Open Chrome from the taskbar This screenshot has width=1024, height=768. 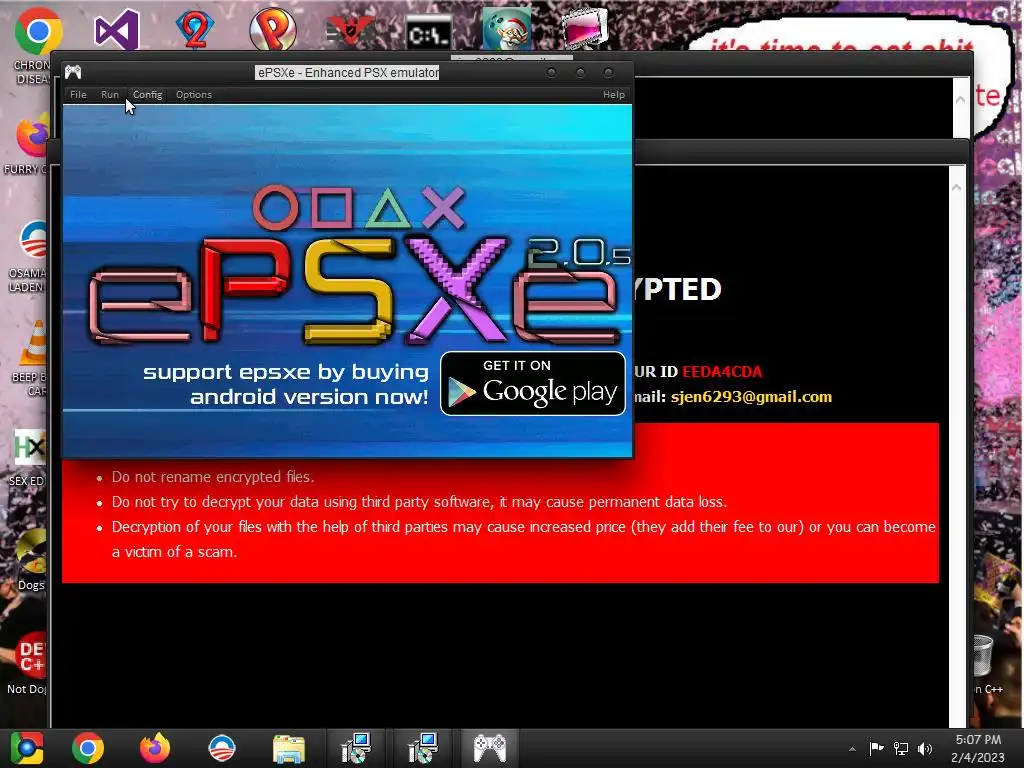(x=88, y=748)
